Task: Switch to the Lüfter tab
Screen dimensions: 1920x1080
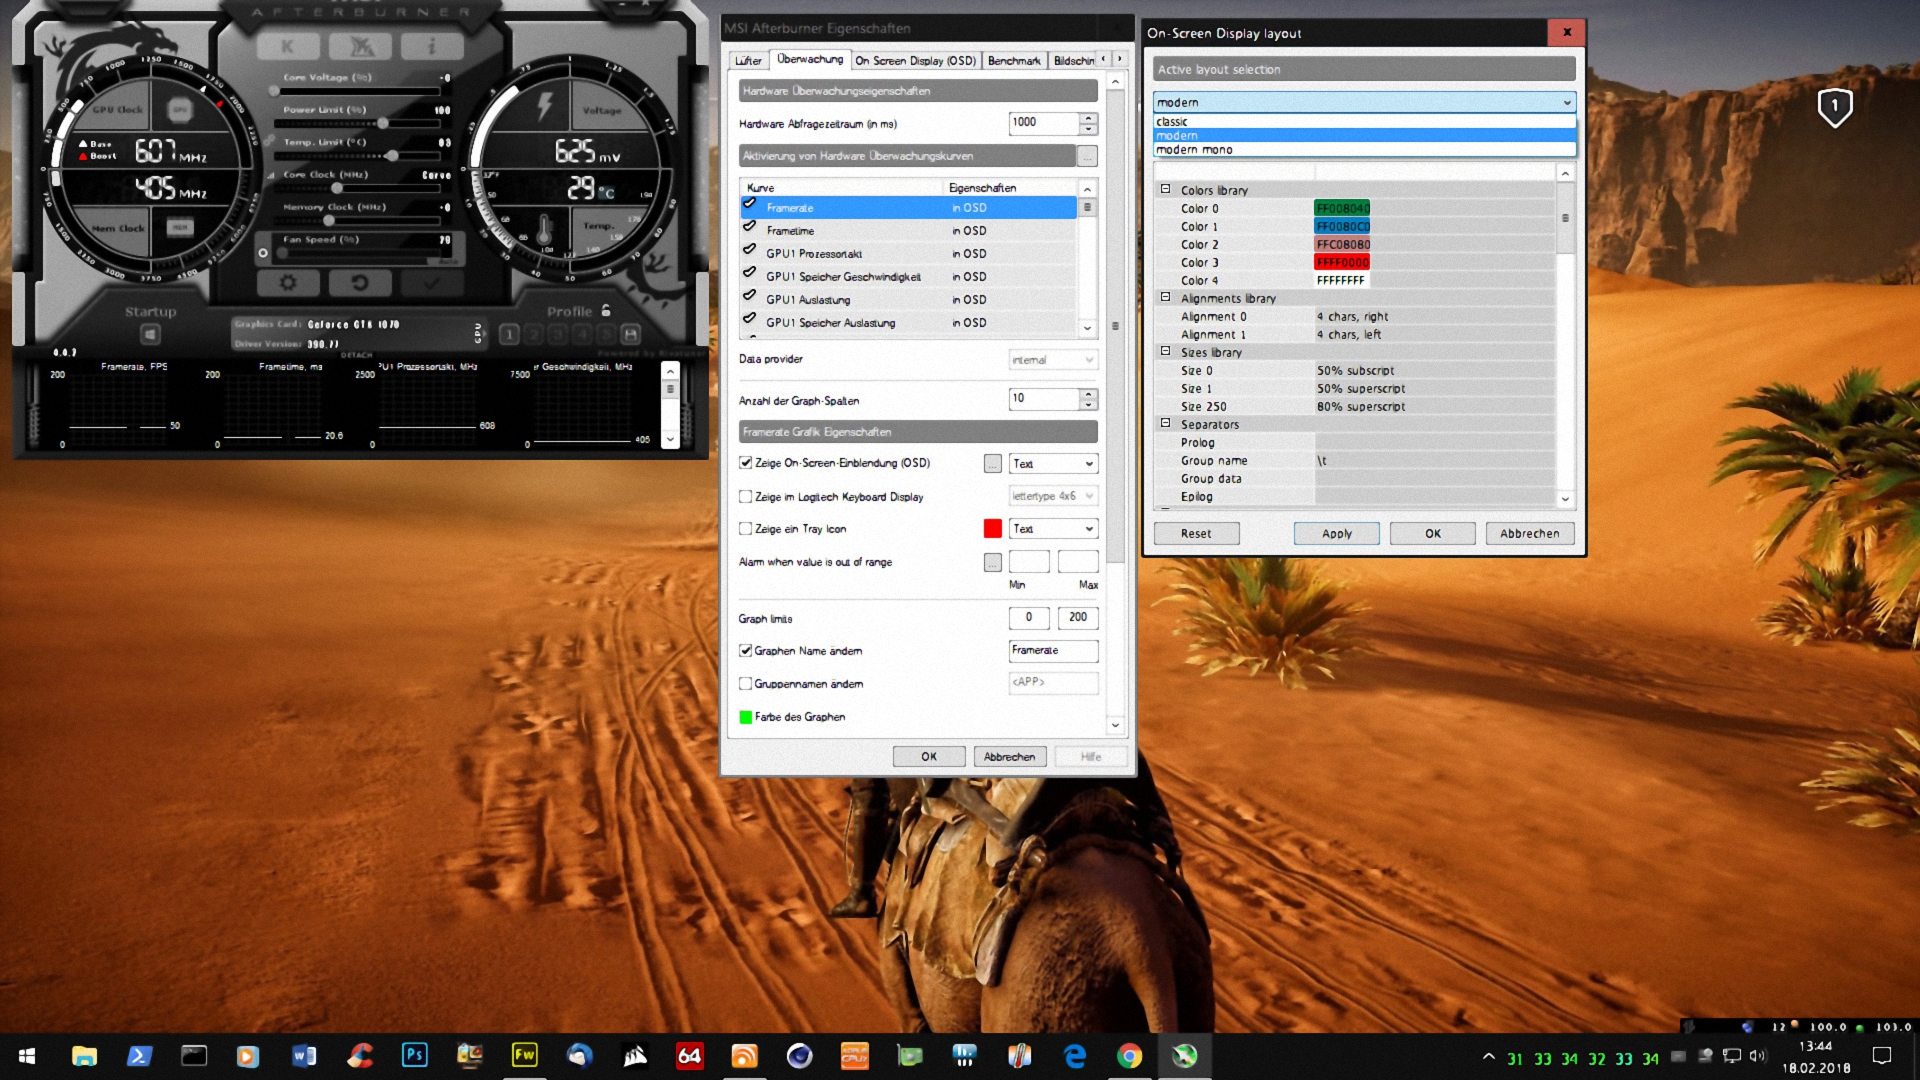Action: (748, 61)
